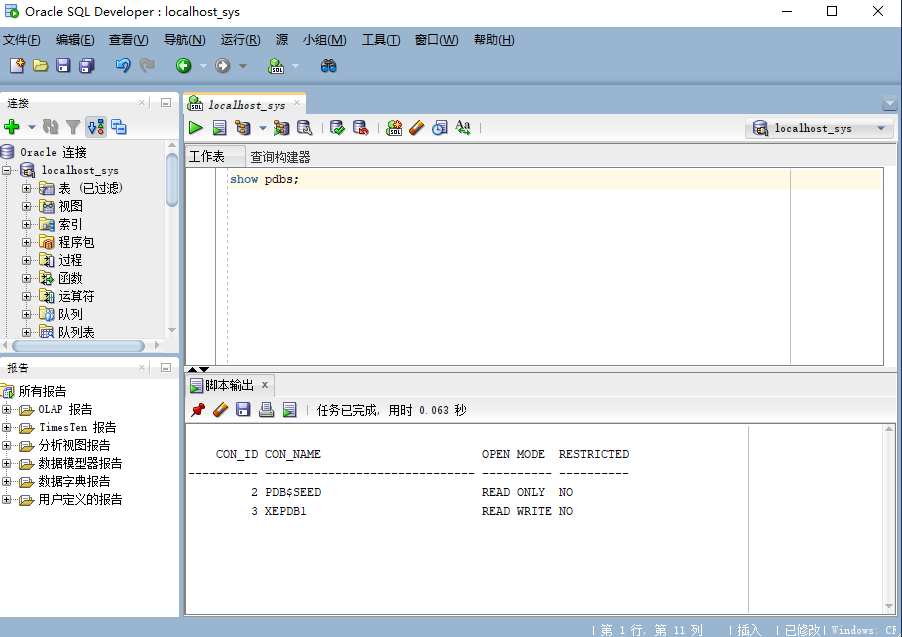Click the Autotrace icon
Image resolution: width=902 pixels, height=637 pixels.
[281, 128]
